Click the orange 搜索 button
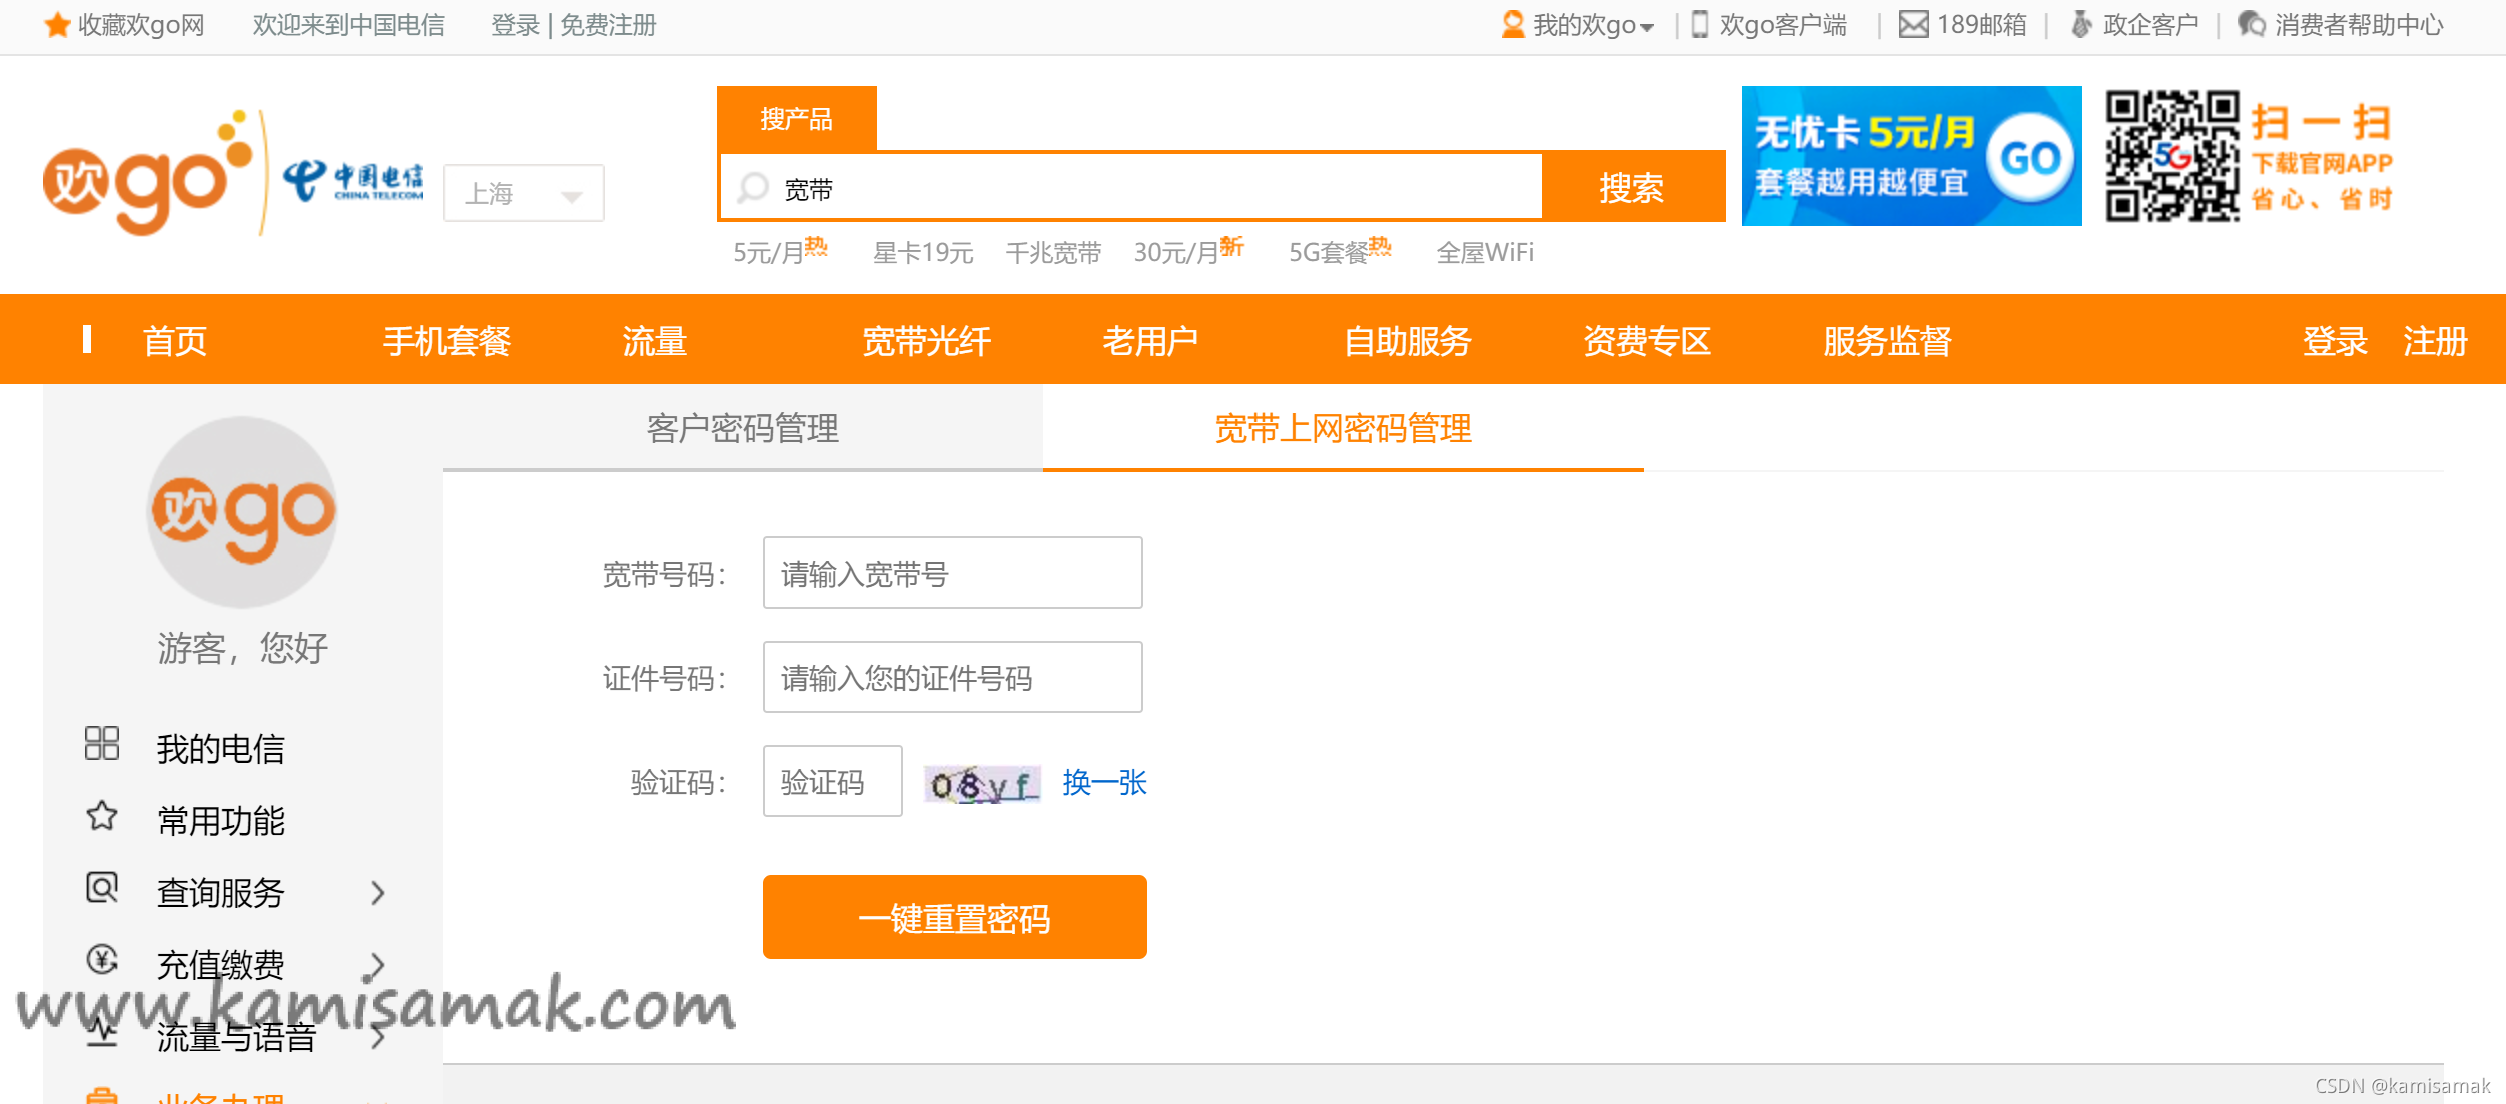 tap(1632, 187)
